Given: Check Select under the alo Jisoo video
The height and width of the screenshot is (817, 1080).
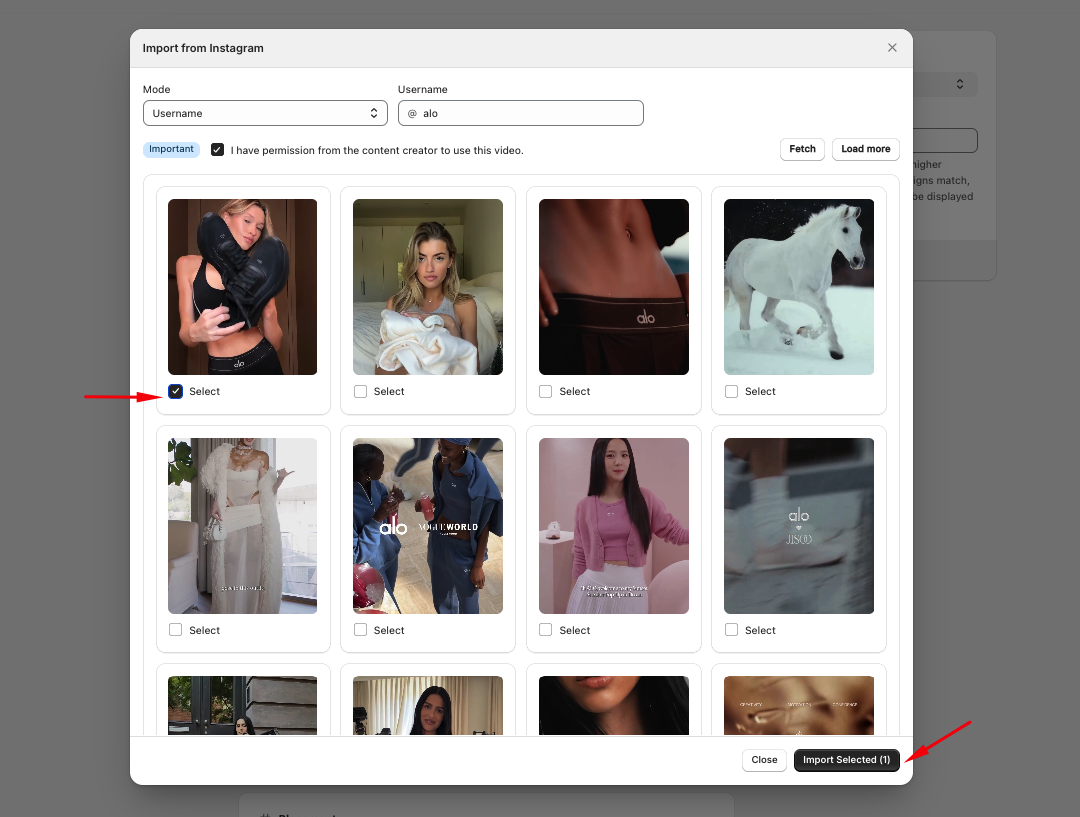Looking at the screenshot, I should click(731, 630).
